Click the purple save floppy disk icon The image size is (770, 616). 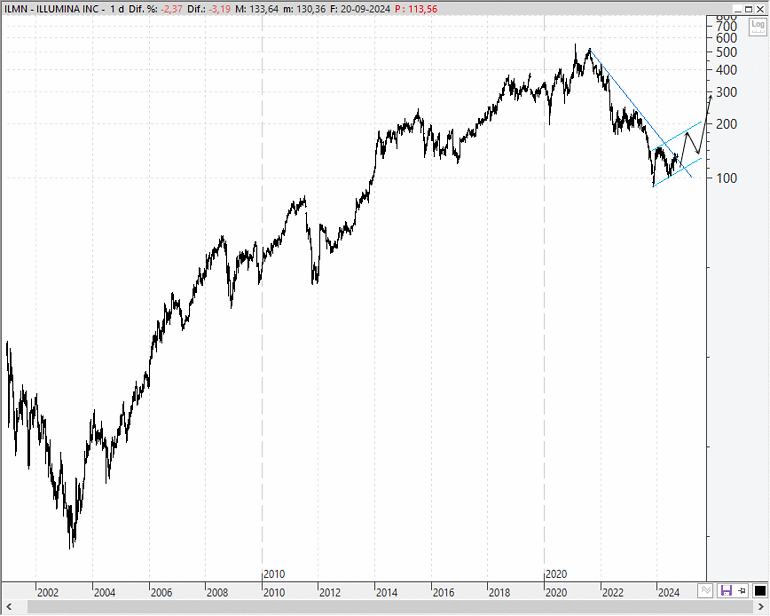[x=726, y=590]
